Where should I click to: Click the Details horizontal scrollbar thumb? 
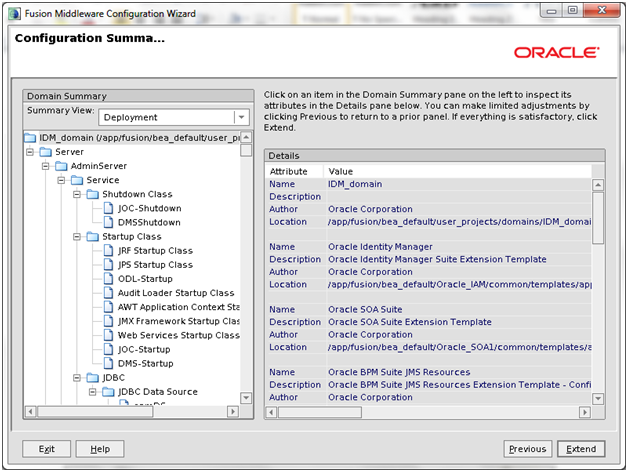point(320,412)
